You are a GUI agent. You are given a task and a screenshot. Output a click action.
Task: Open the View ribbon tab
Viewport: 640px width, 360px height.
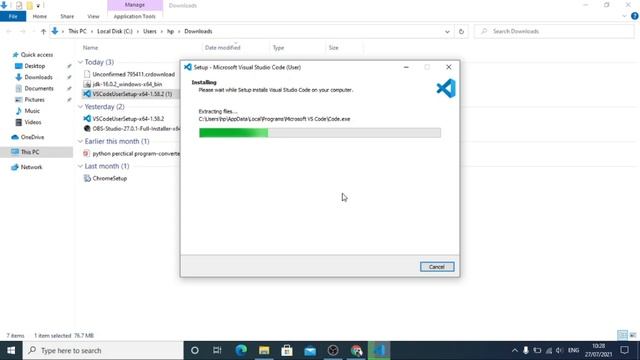click(93, 16)
